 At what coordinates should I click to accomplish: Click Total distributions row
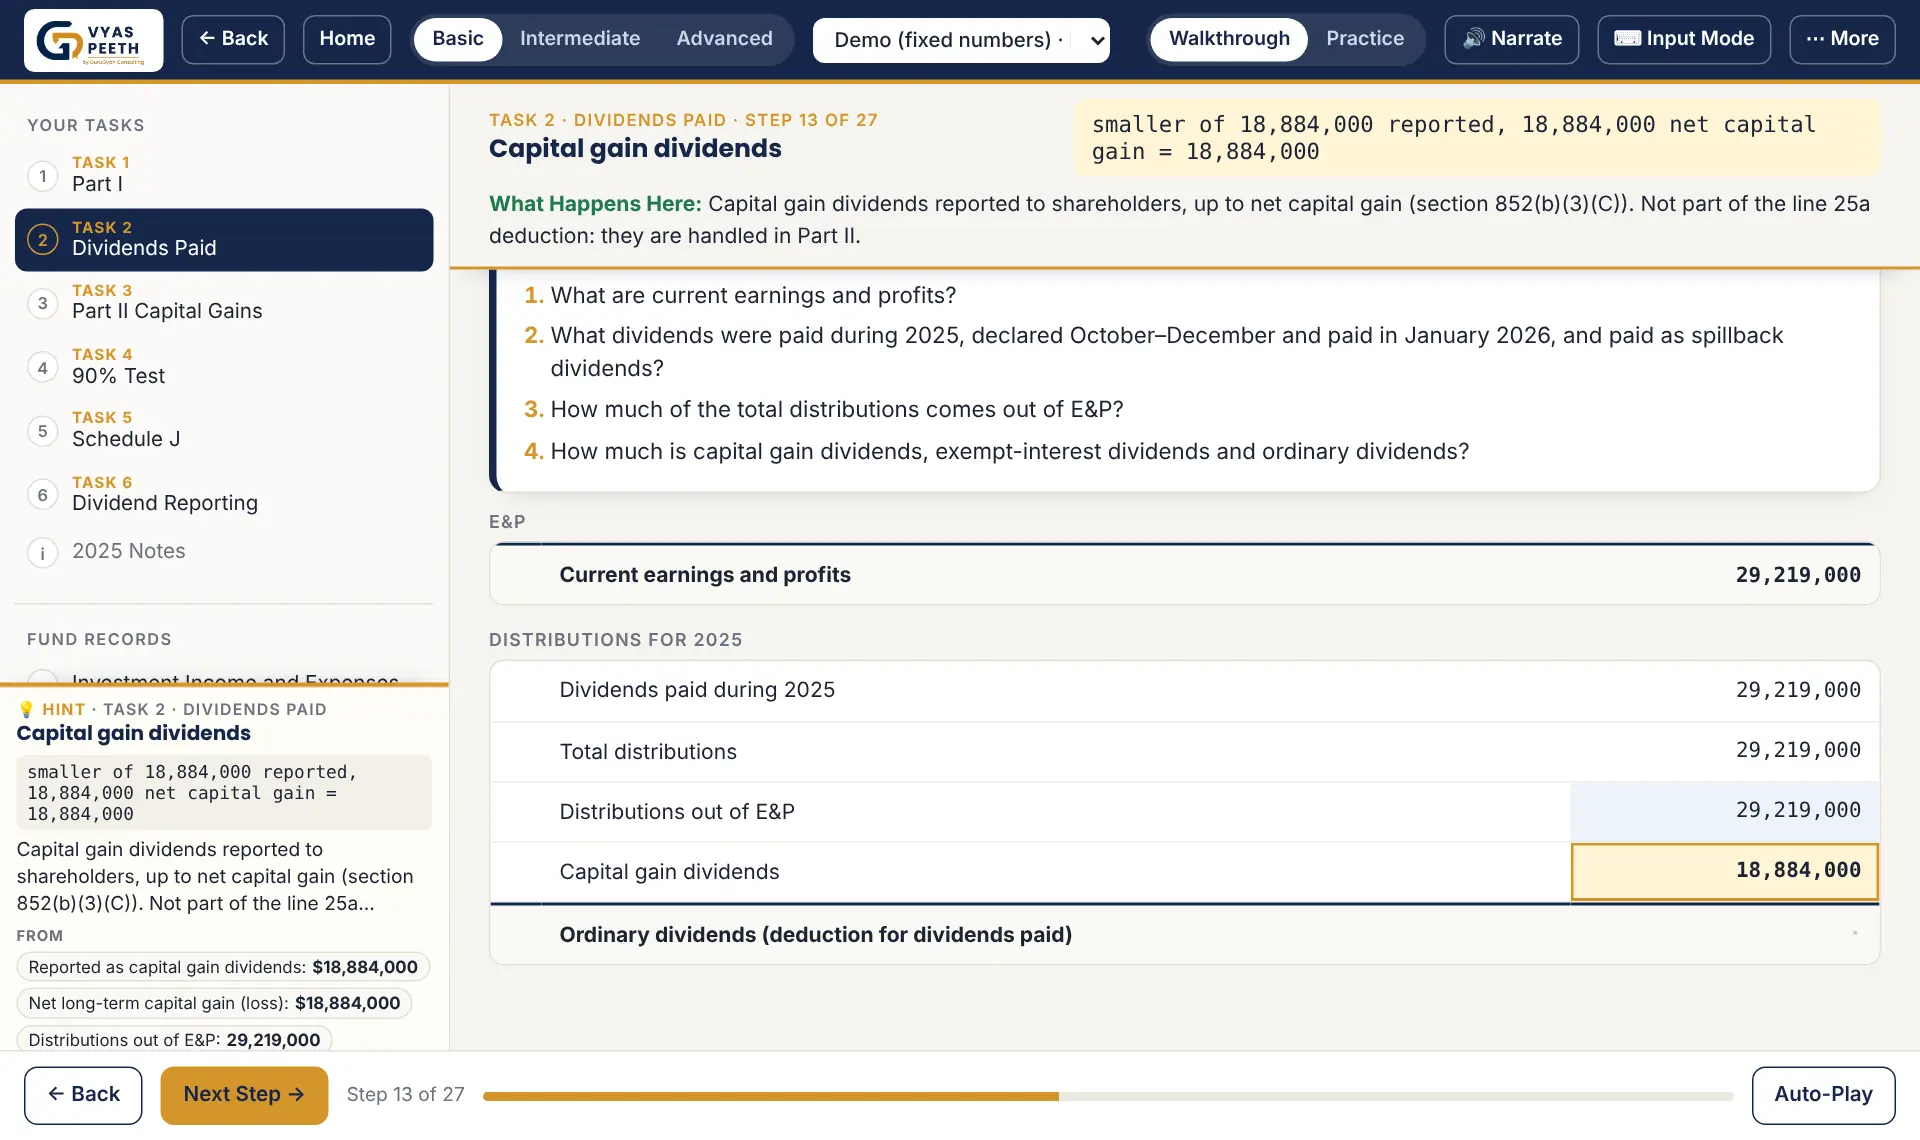1184,751
